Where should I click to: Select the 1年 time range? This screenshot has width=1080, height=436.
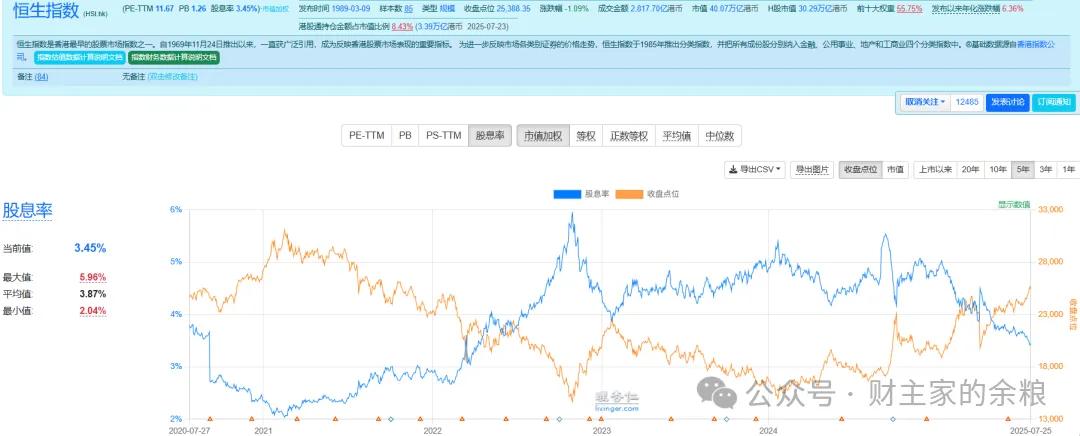pyautogui.click(x=1068, y=169)
